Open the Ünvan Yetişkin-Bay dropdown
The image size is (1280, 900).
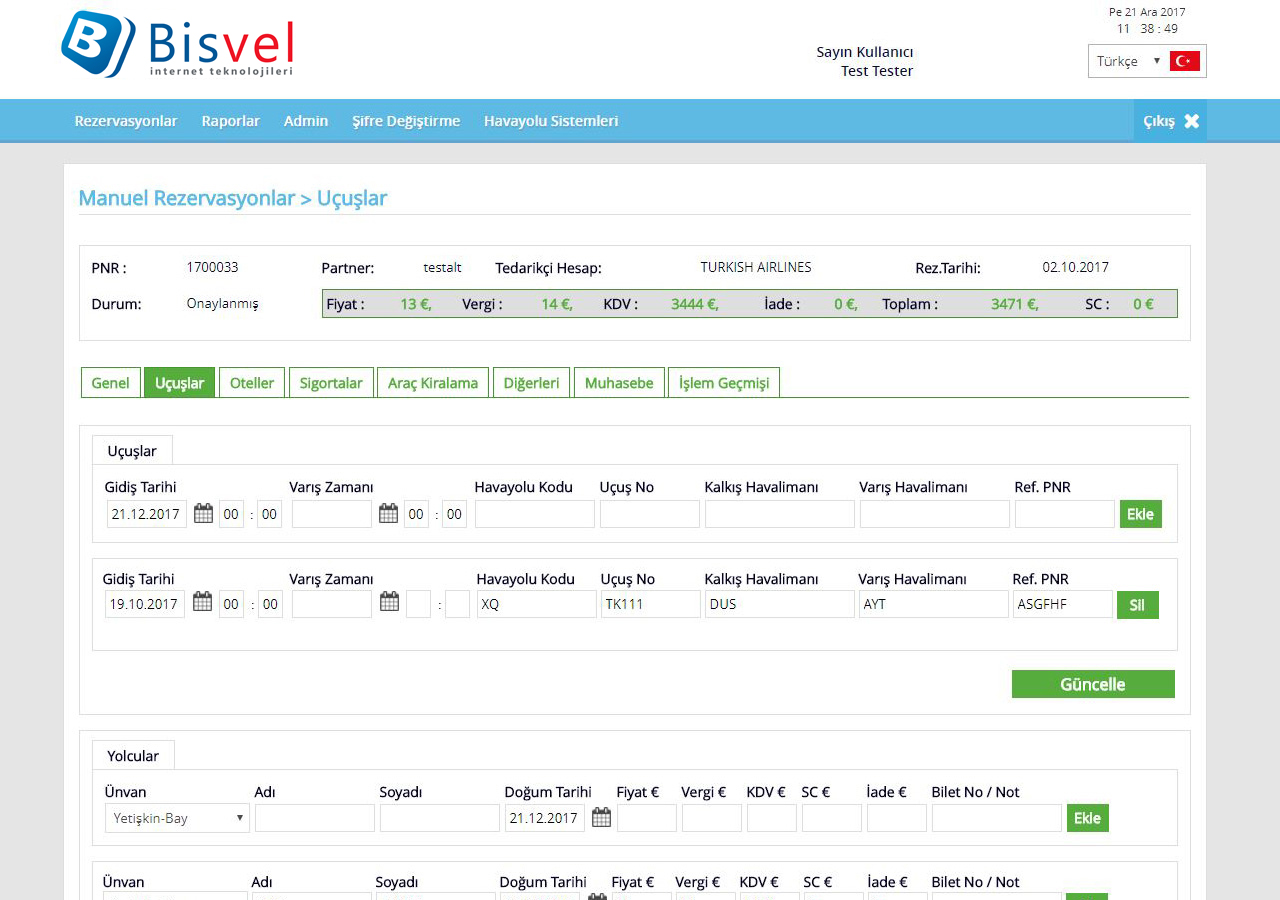(x=177, y=818)
